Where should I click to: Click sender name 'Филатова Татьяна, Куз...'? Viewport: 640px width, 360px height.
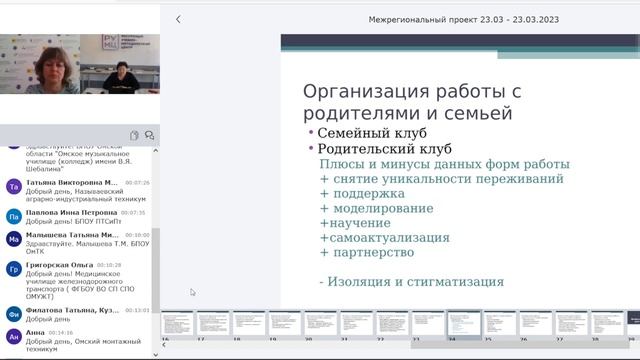coord(72,310)
